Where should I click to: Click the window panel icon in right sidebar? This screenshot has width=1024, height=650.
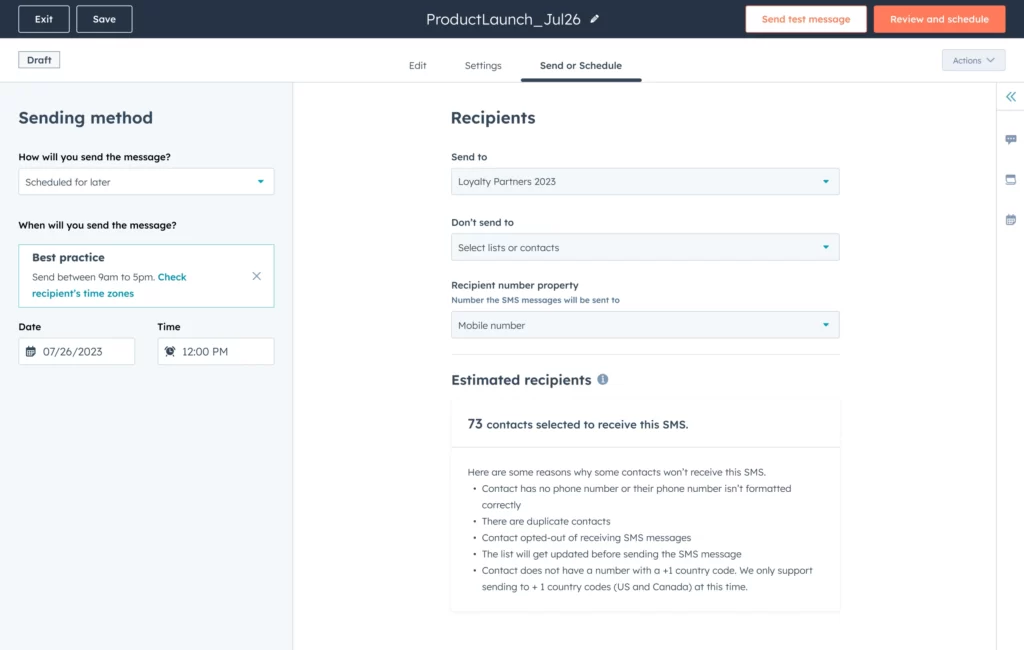(1010, 180)
